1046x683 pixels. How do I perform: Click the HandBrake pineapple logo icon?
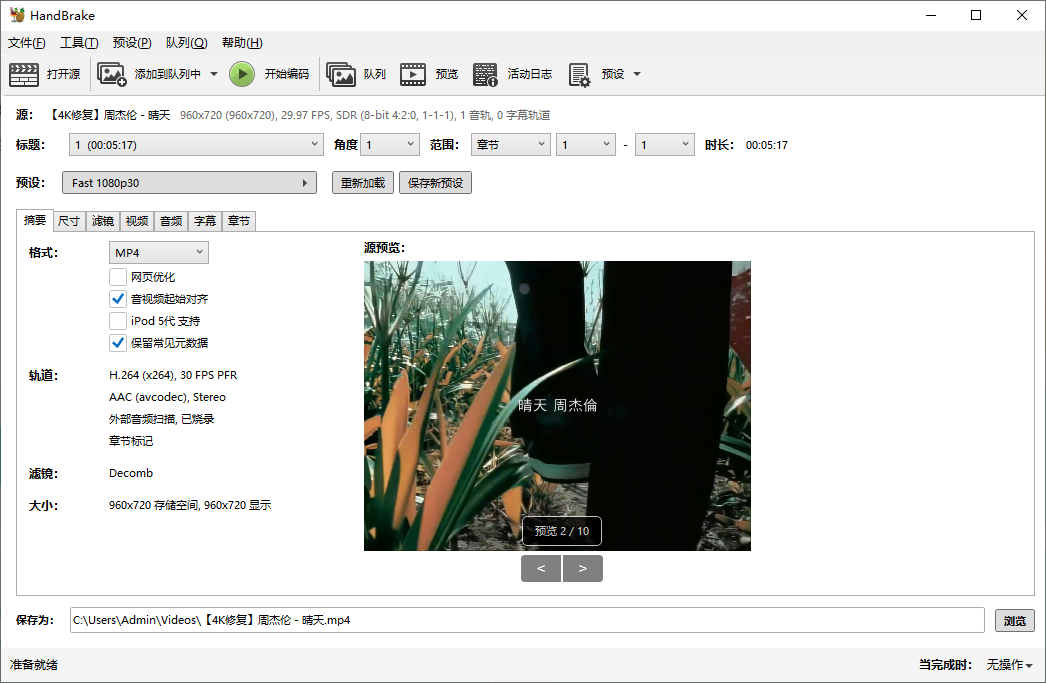pyautogui.click(x=17, y=14)
